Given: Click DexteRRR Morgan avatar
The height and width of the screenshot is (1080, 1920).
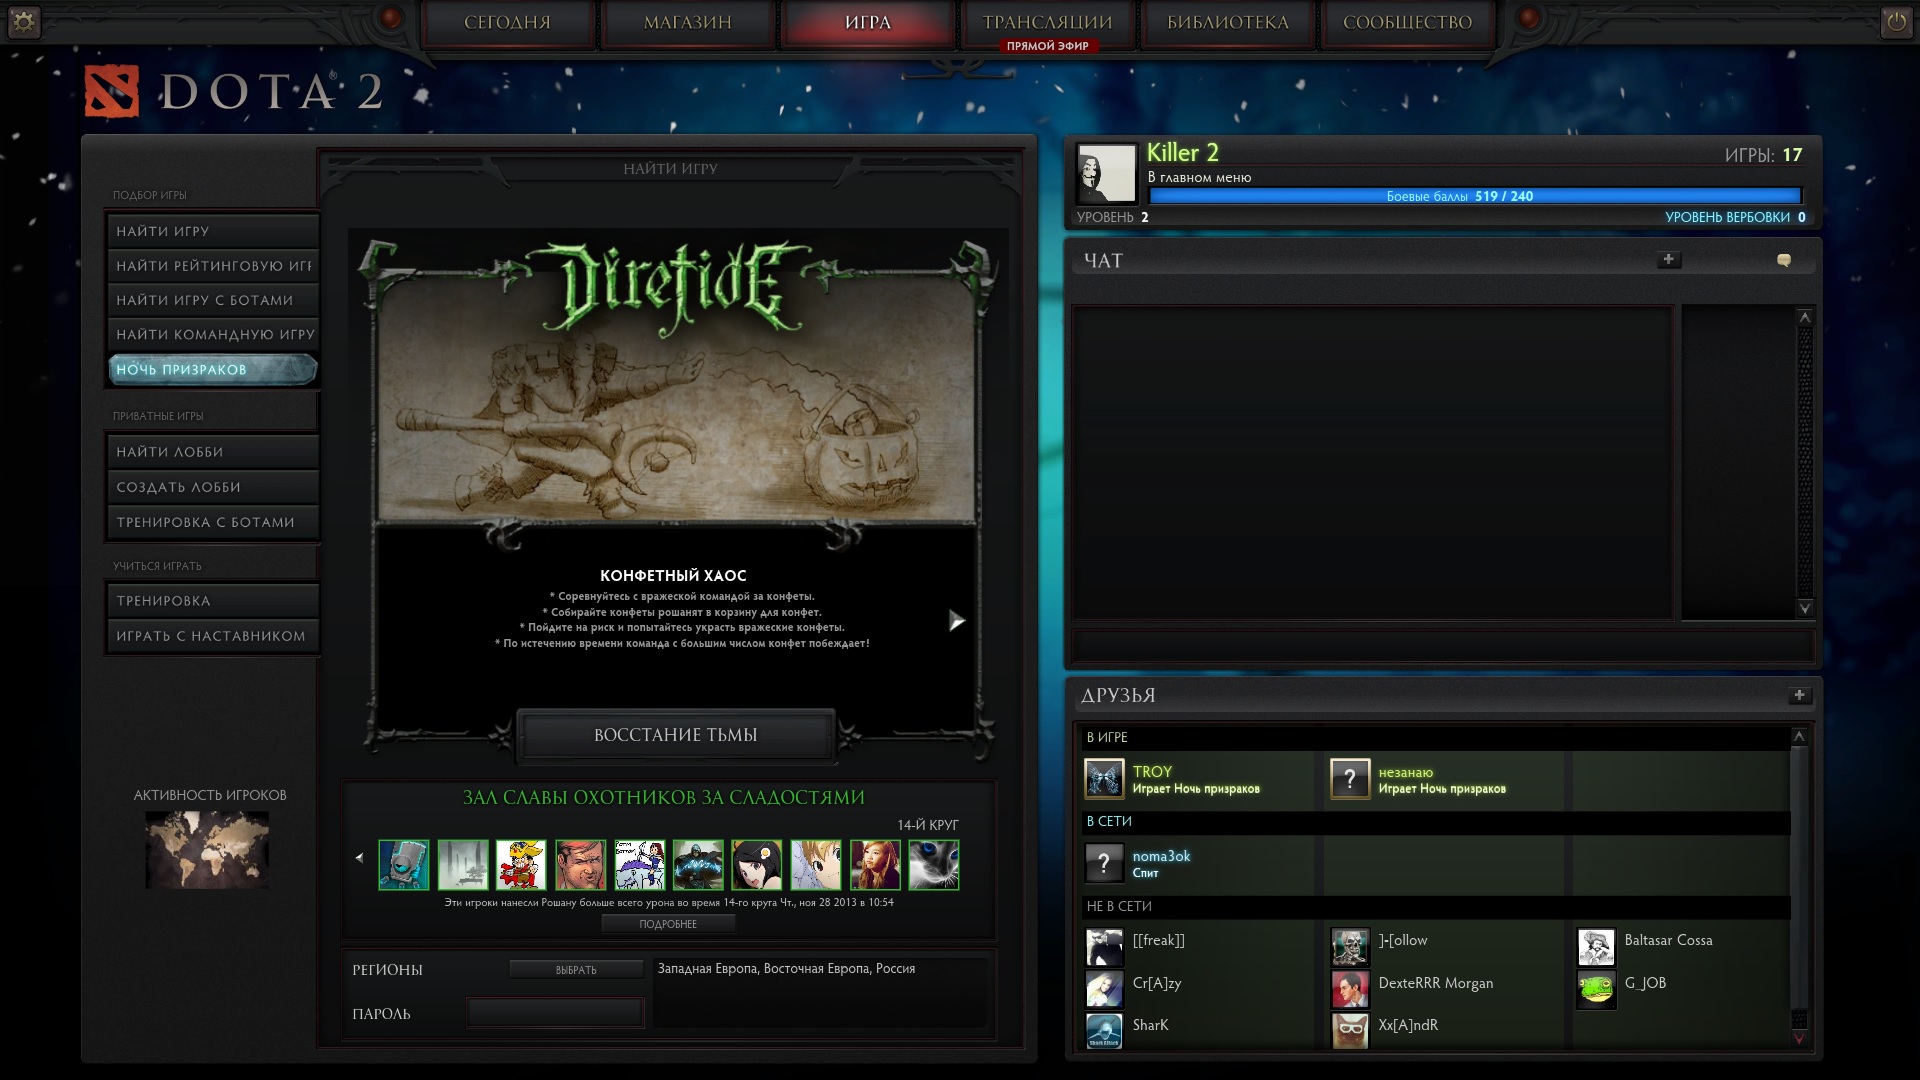Looking at the screenshot, I should 1350,989.
